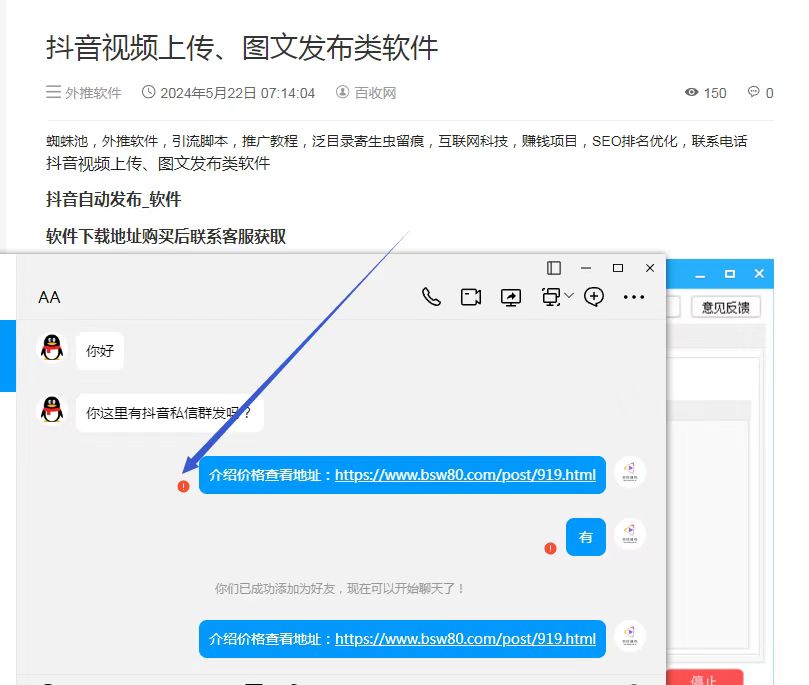The height and width of the screenshot is (685, 809).
Task: Maximize the blue background software window
Action: (x=730, y=274)
